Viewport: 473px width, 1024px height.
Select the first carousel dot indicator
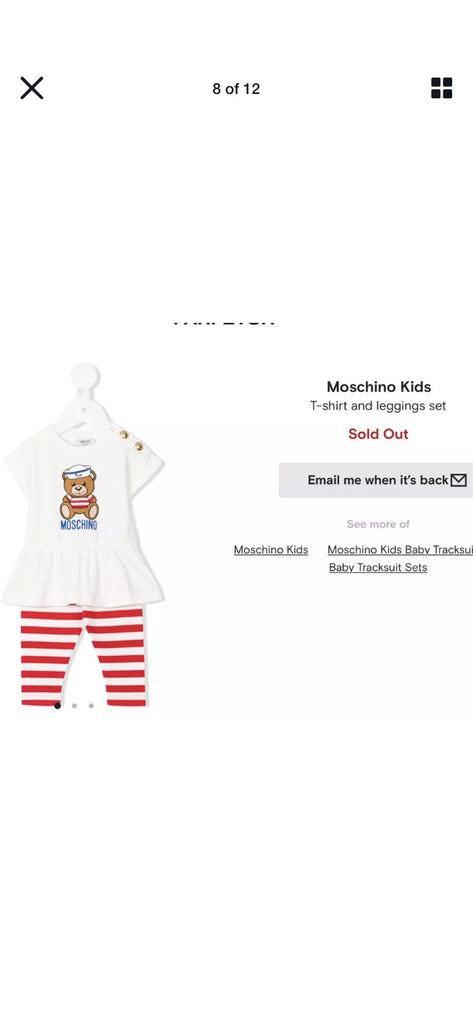tap(57, 705)
